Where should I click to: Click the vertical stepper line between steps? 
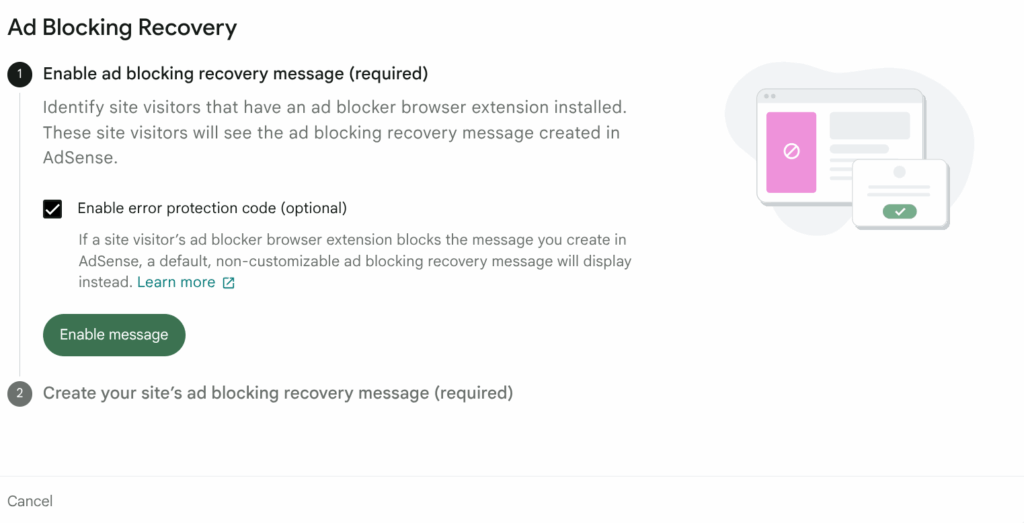20,230
